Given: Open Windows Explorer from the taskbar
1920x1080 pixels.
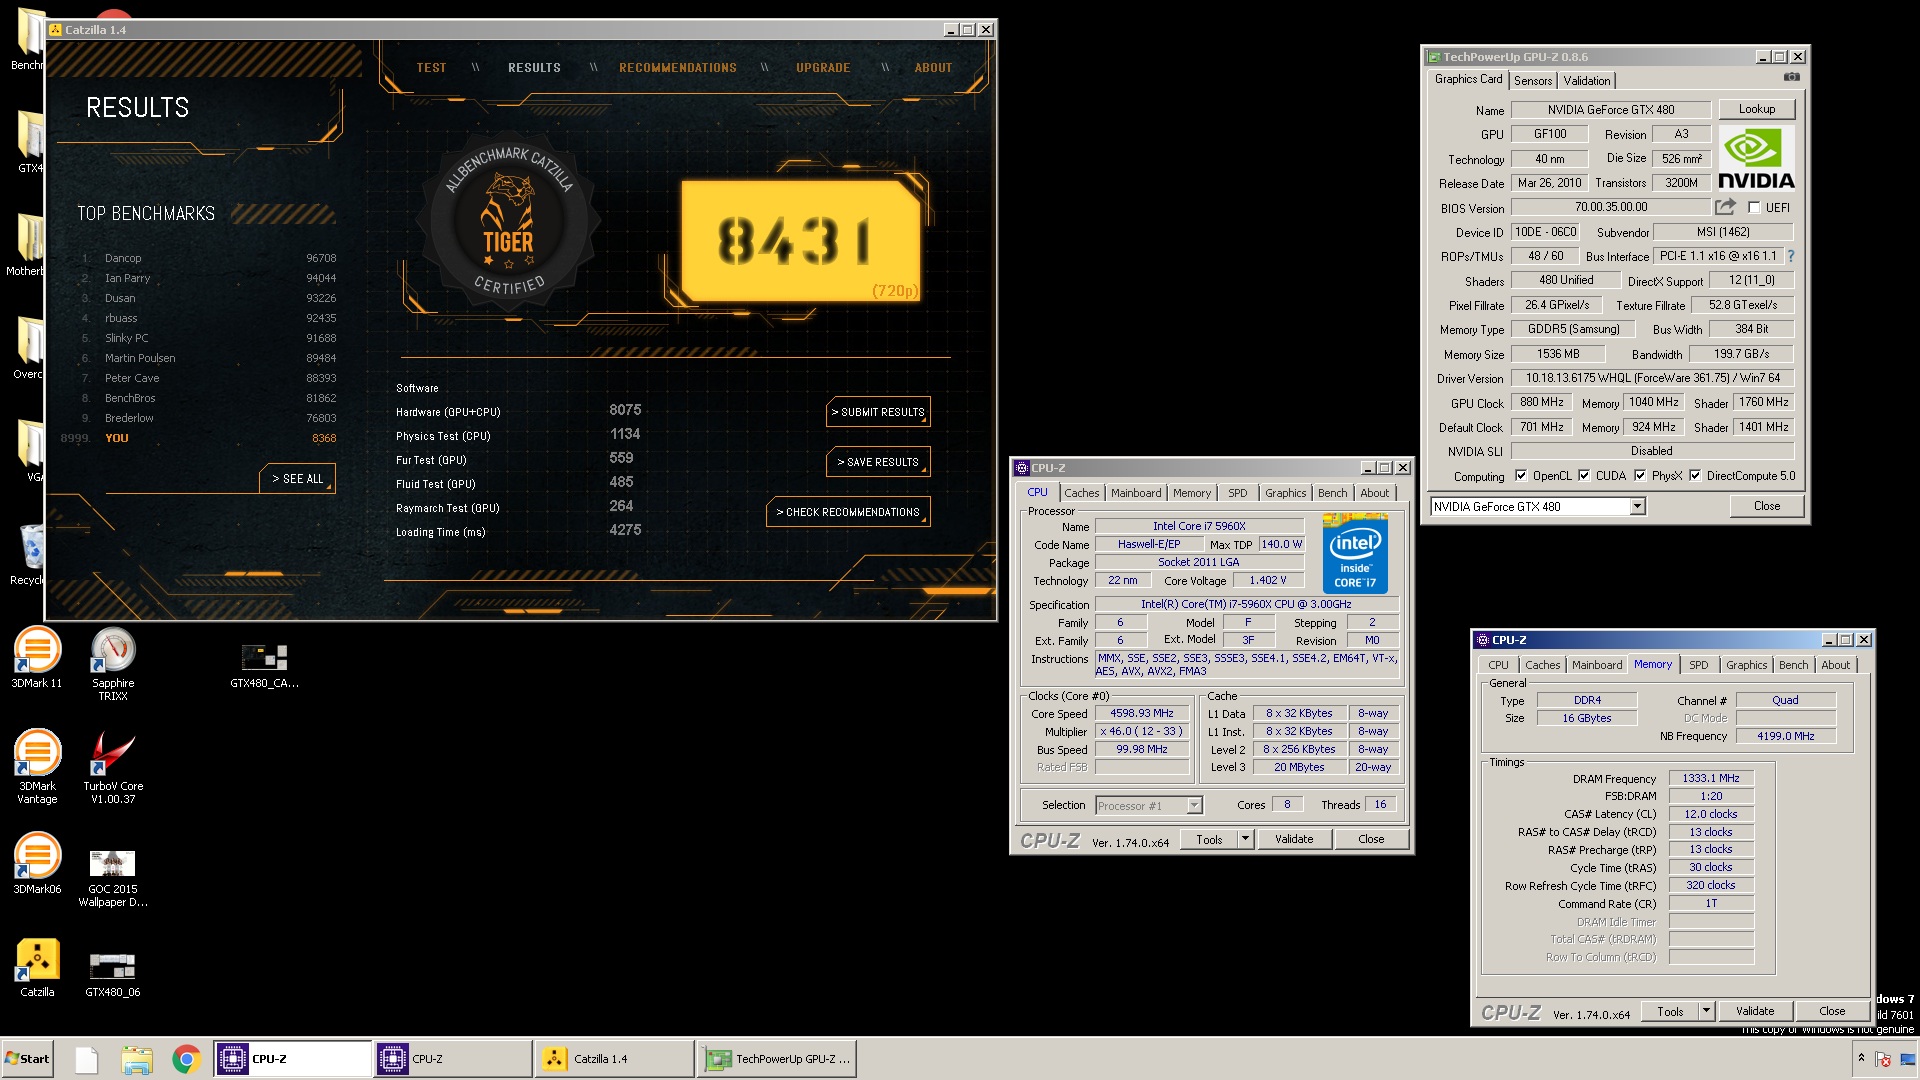Looking at the screenshot, I should pyautogui.click(x=136, y=1059).
